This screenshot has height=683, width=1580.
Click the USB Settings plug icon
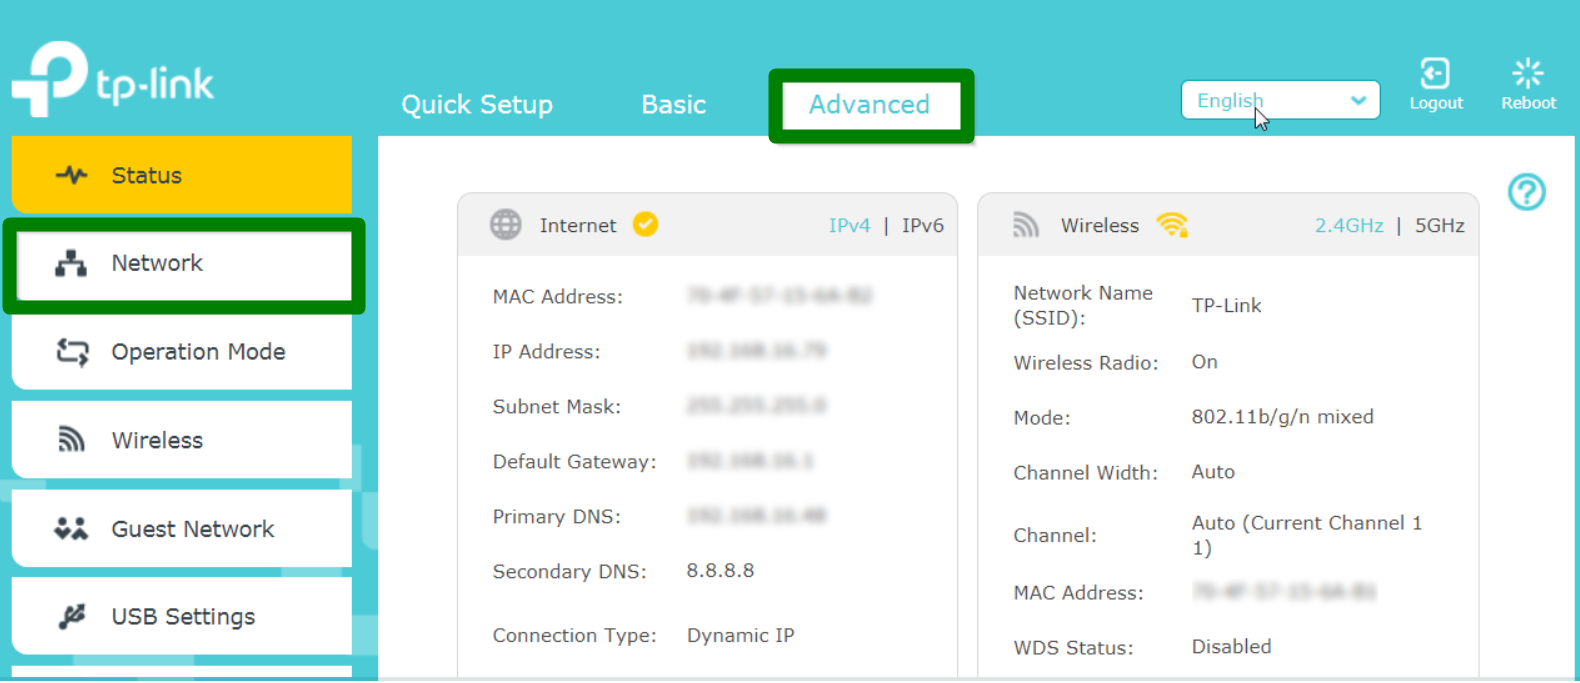click(x=71, y=617)
